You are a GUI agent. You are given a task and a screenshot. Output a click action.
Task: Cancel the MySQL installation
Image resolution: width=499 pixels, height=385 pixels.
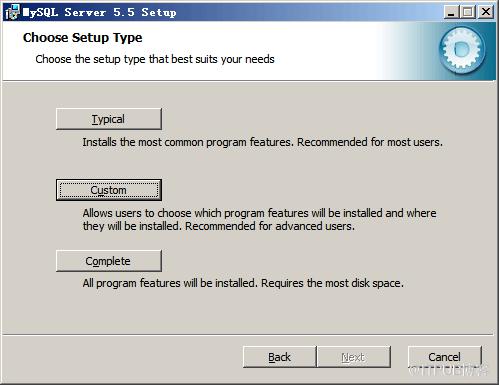click(445, 357)
